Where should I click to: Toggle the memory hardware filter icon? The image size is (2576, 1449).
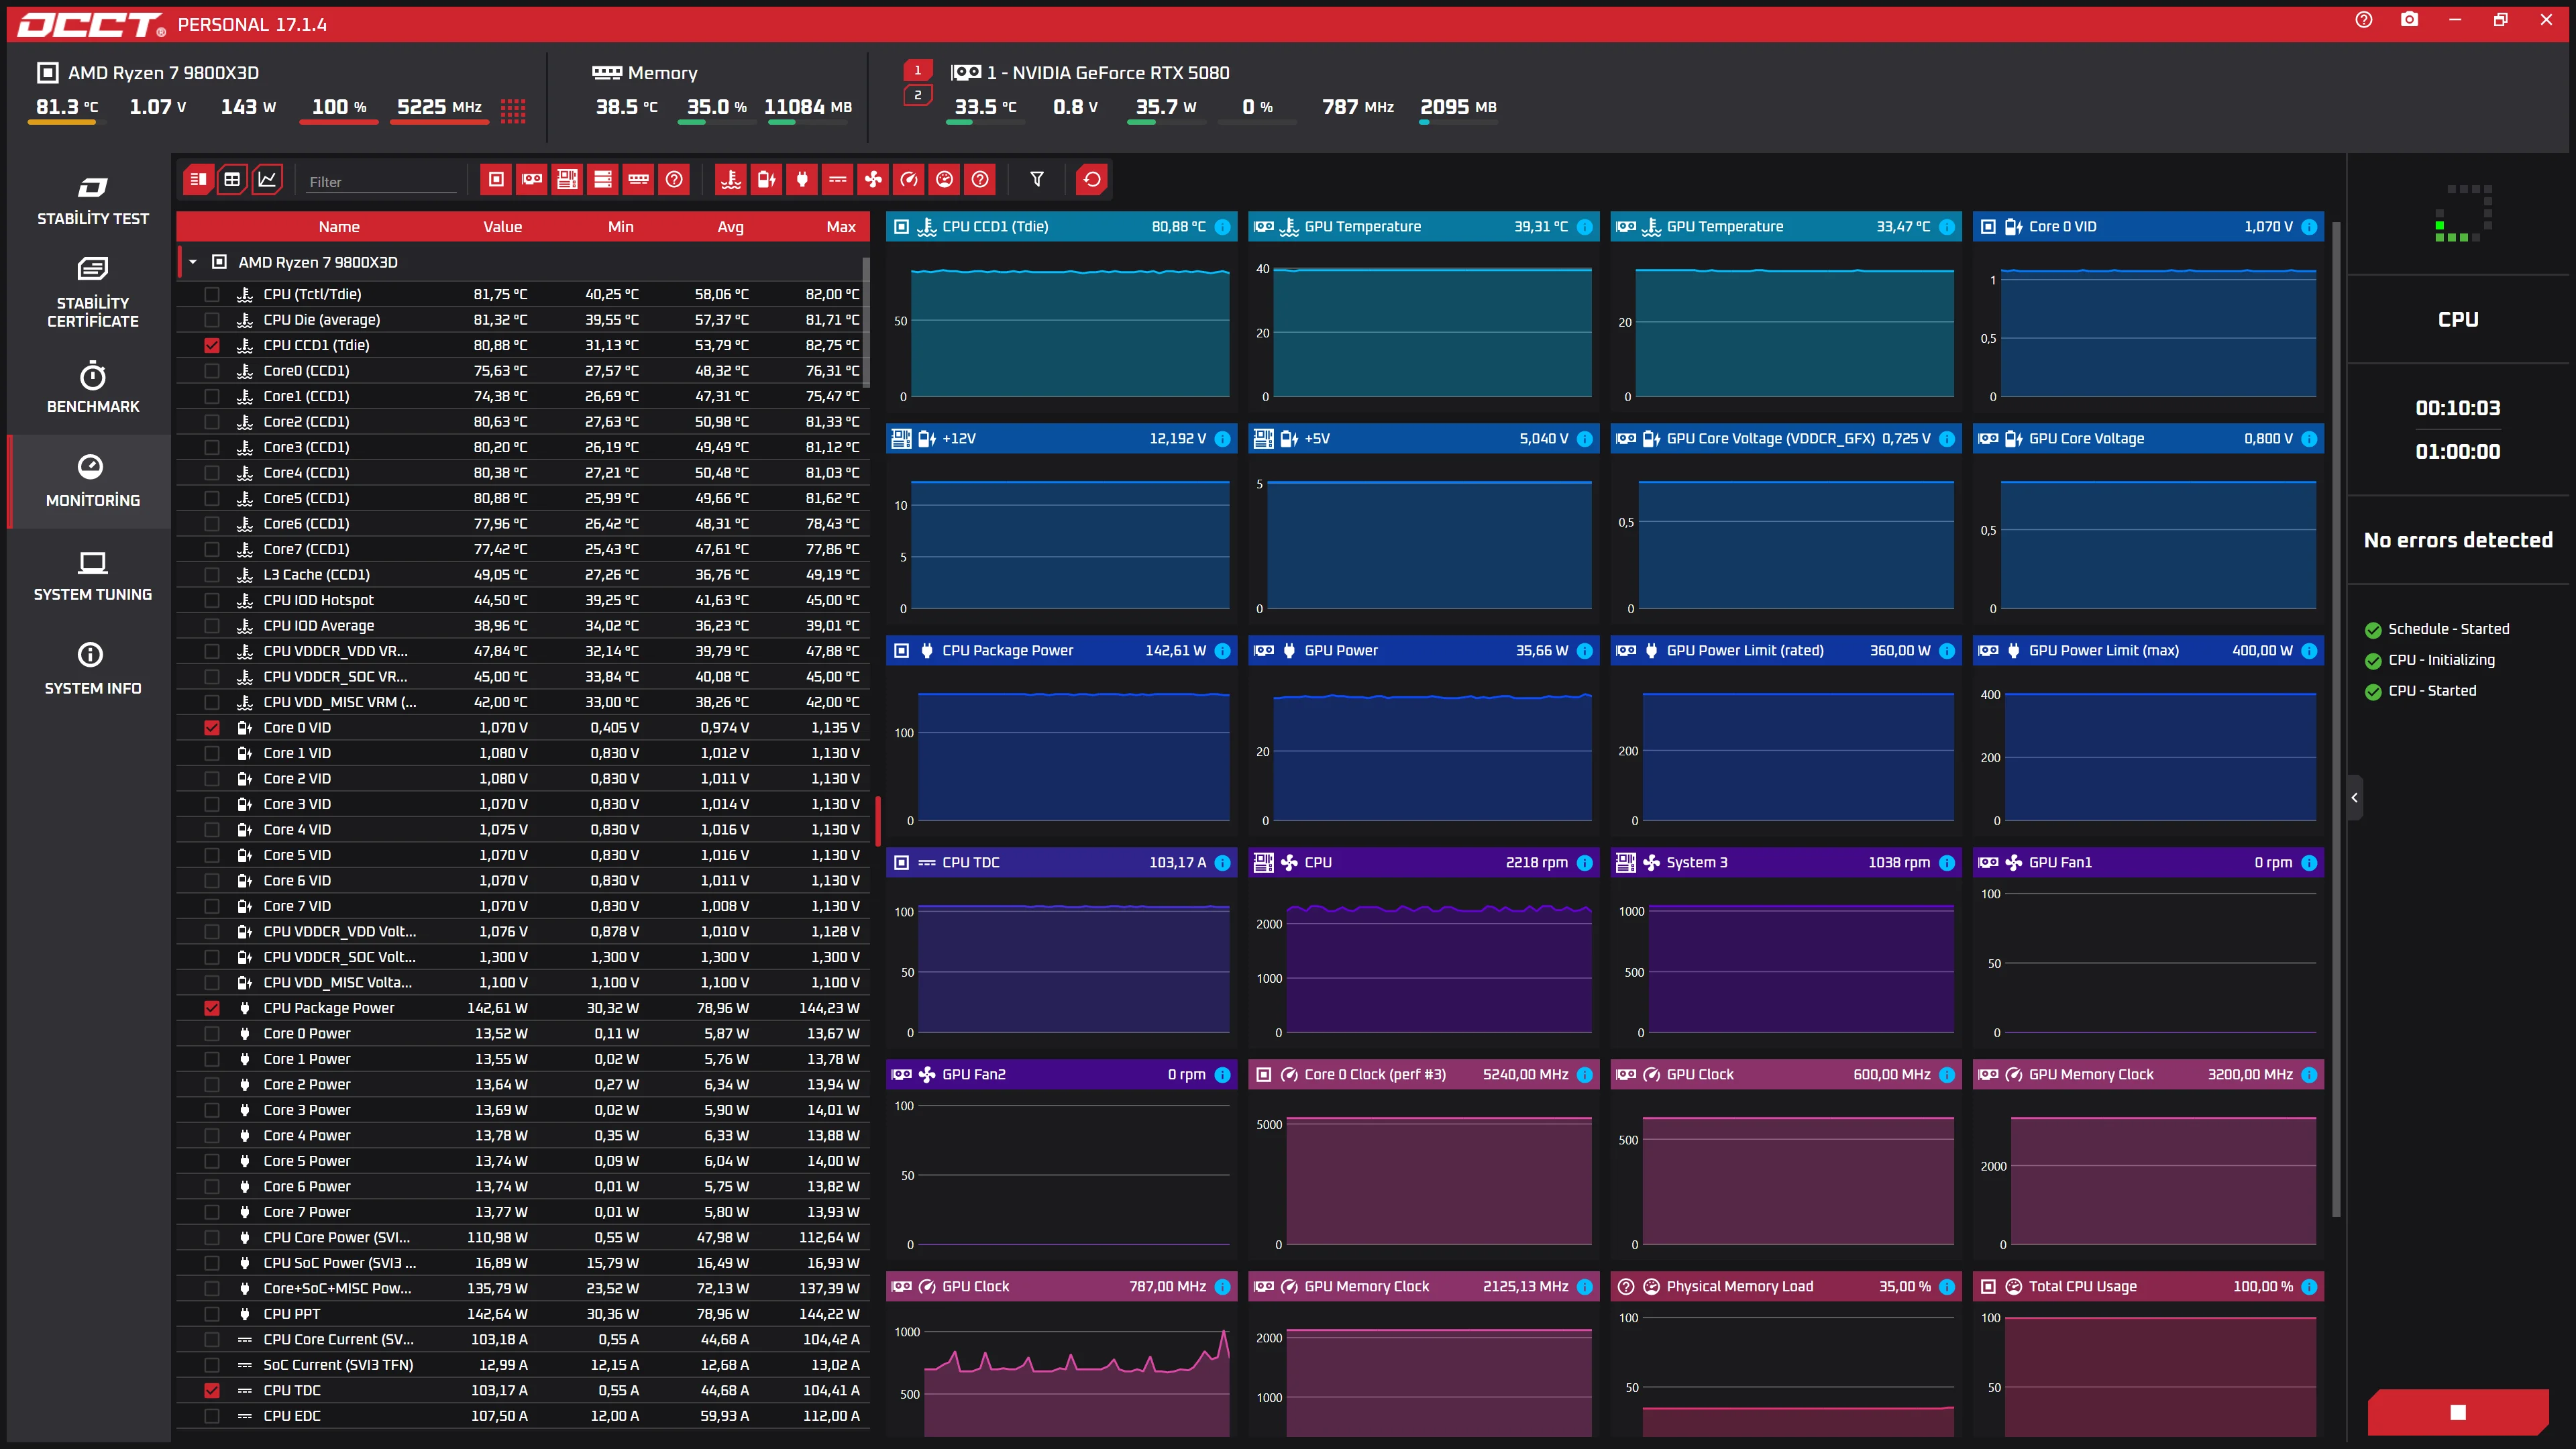638,180
